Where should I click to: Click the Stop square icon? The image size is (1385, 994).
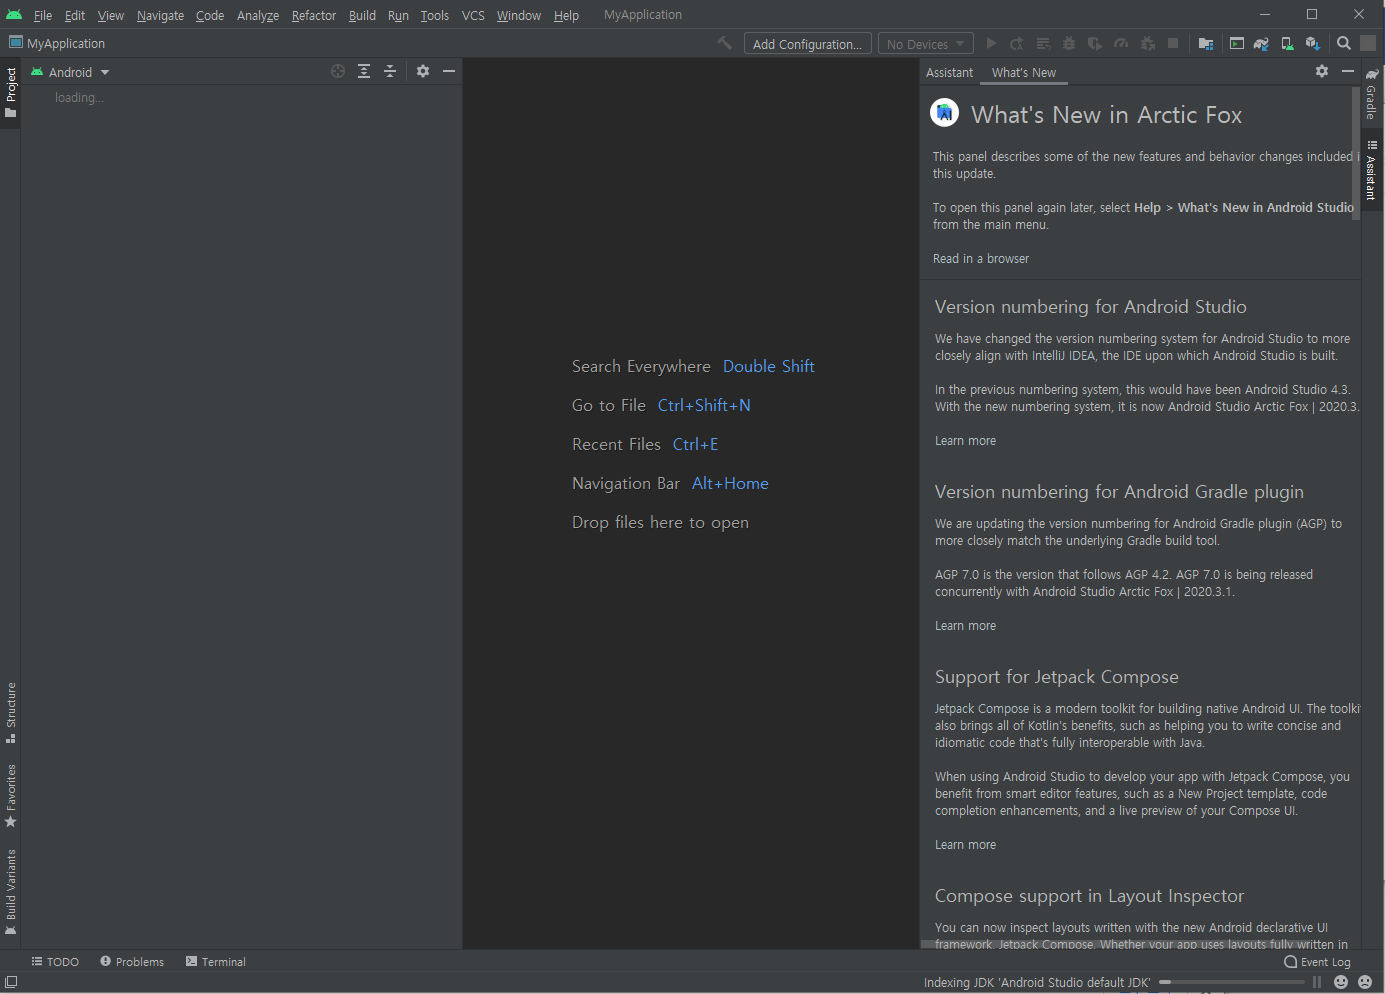(1173, 43)
